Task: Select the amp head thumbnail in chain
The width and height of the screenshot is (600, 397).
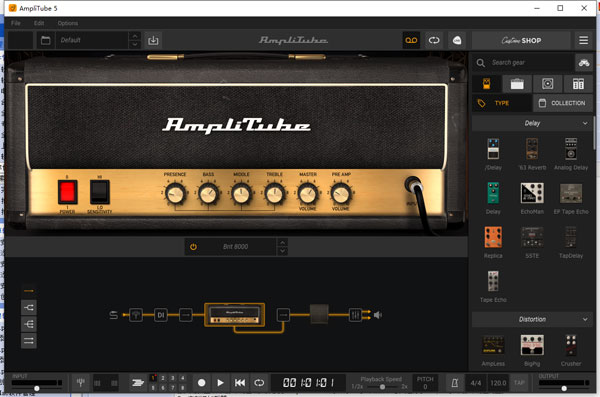Action: [x=235, y=315]
